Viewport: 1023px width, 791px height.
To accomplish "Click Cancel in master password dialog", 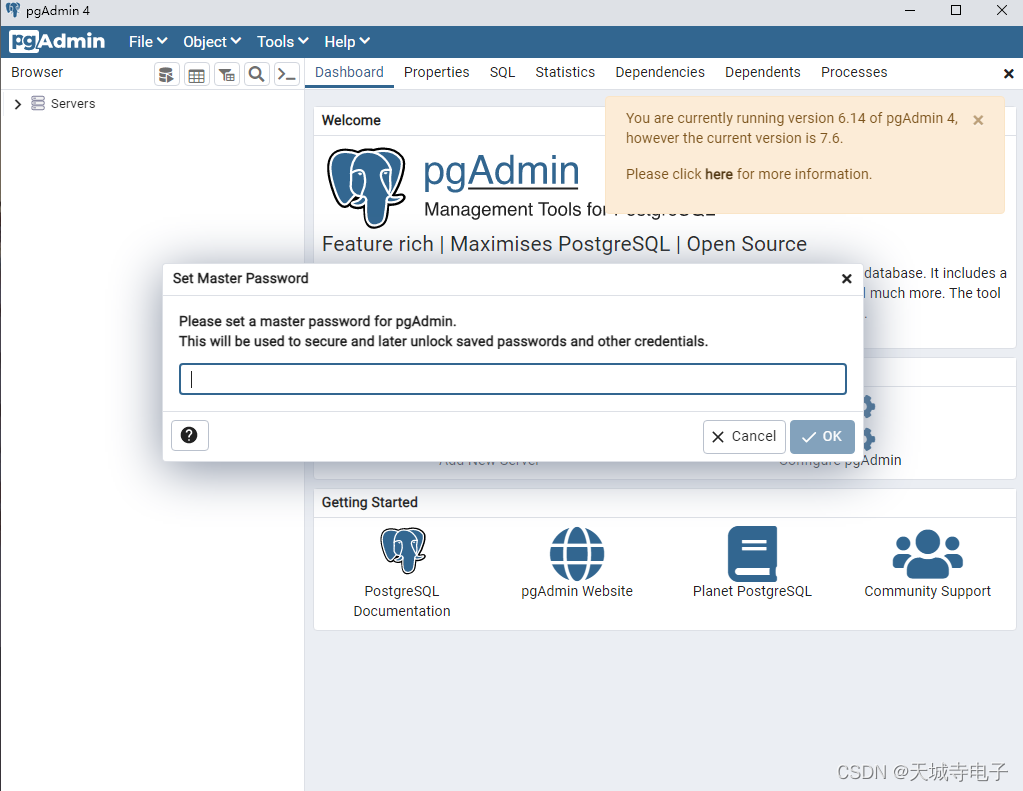I will [x=744, y=437].
